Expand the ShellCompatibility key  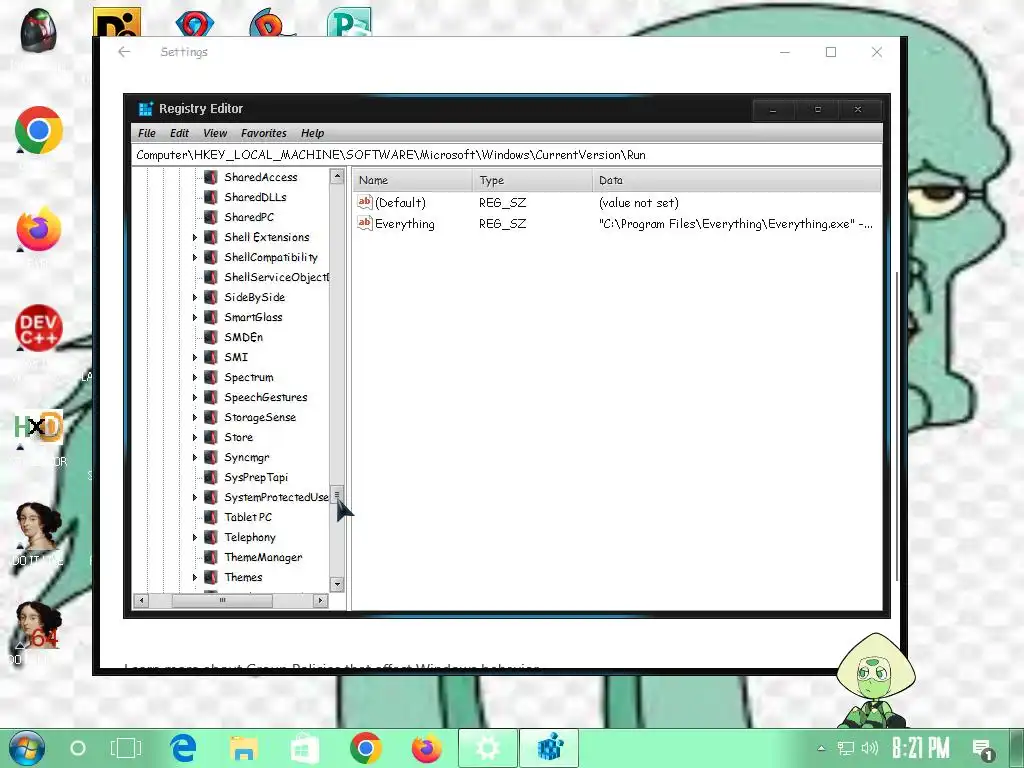point(195,257)
